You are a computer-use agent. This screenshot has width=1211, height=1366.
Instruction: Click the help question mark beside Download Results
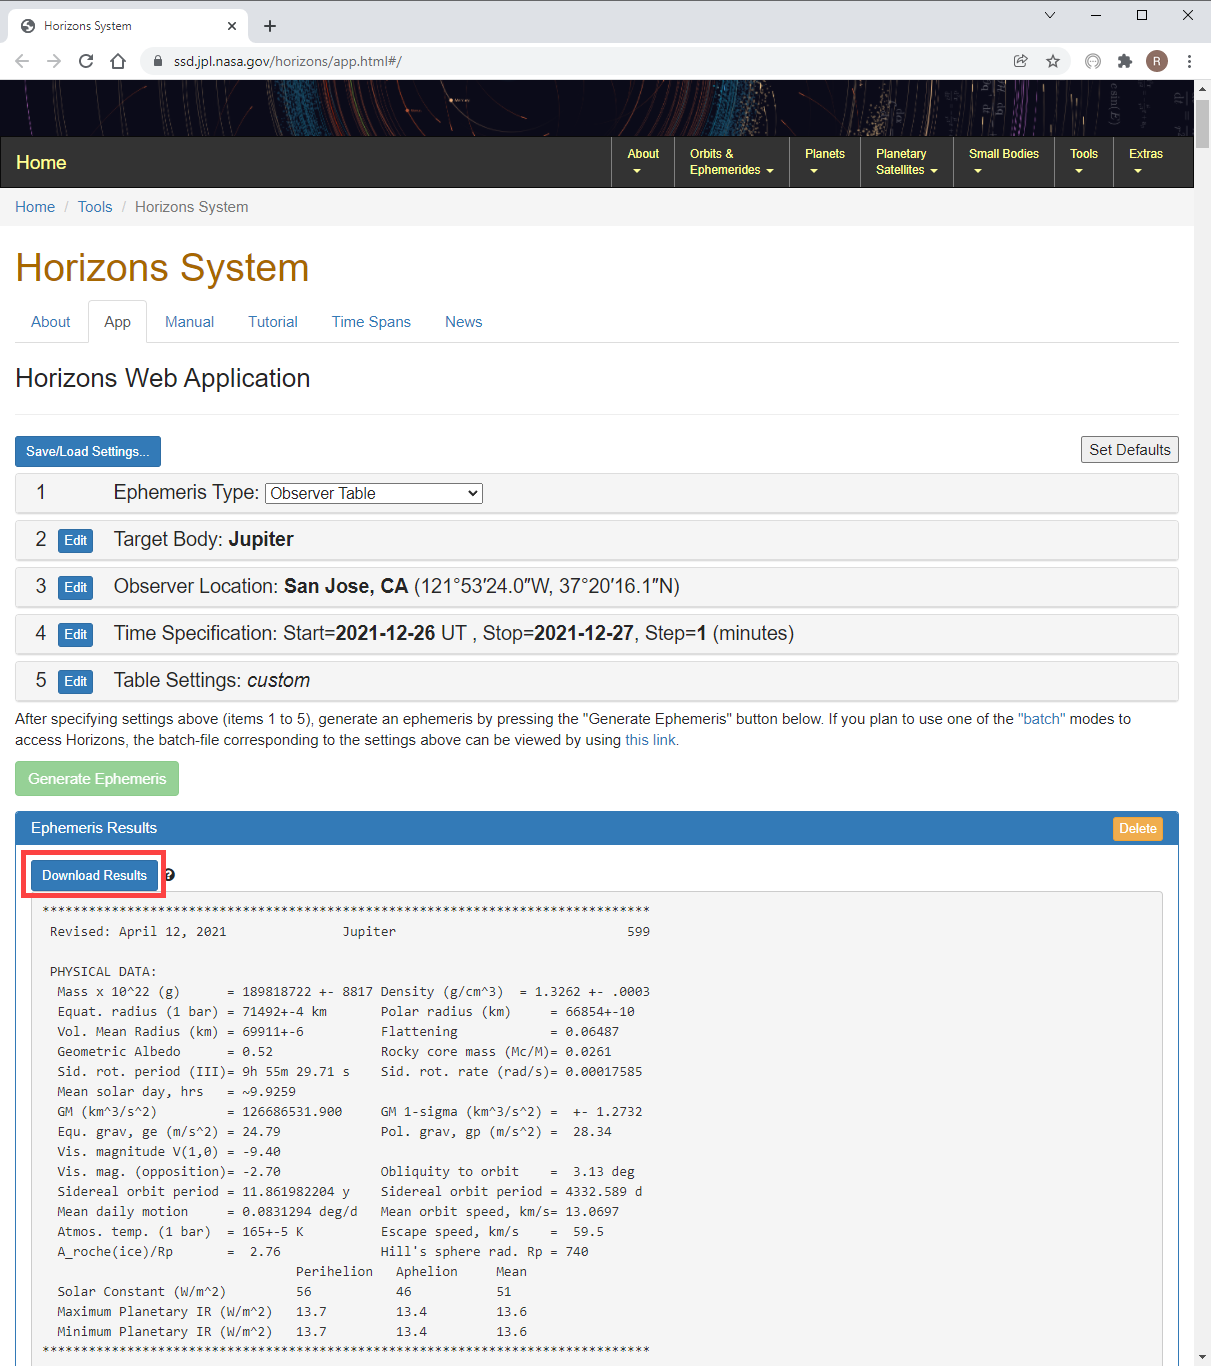[169, 875]
